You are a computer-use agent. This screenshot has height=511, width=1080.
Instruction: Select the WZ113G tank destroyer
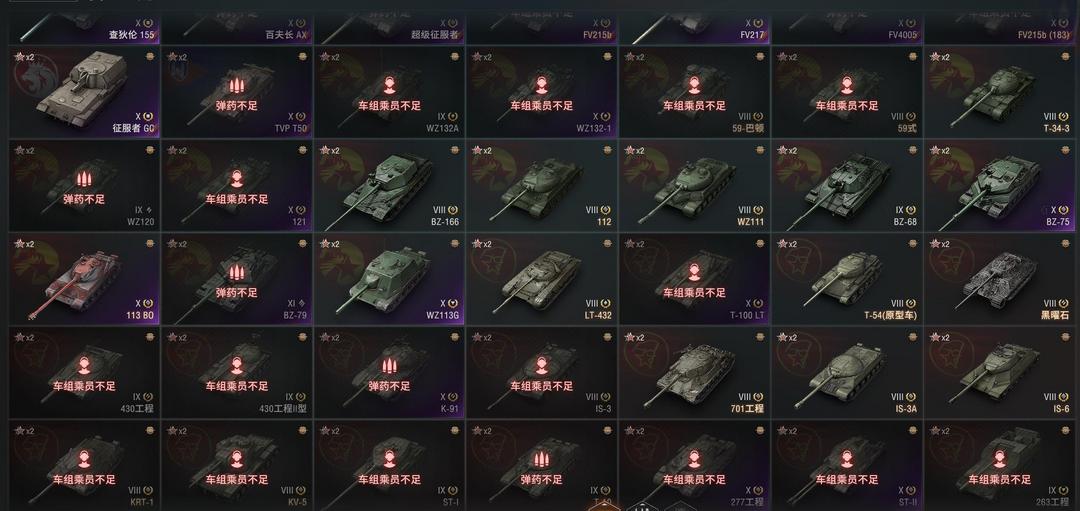[x=389, y=280]
